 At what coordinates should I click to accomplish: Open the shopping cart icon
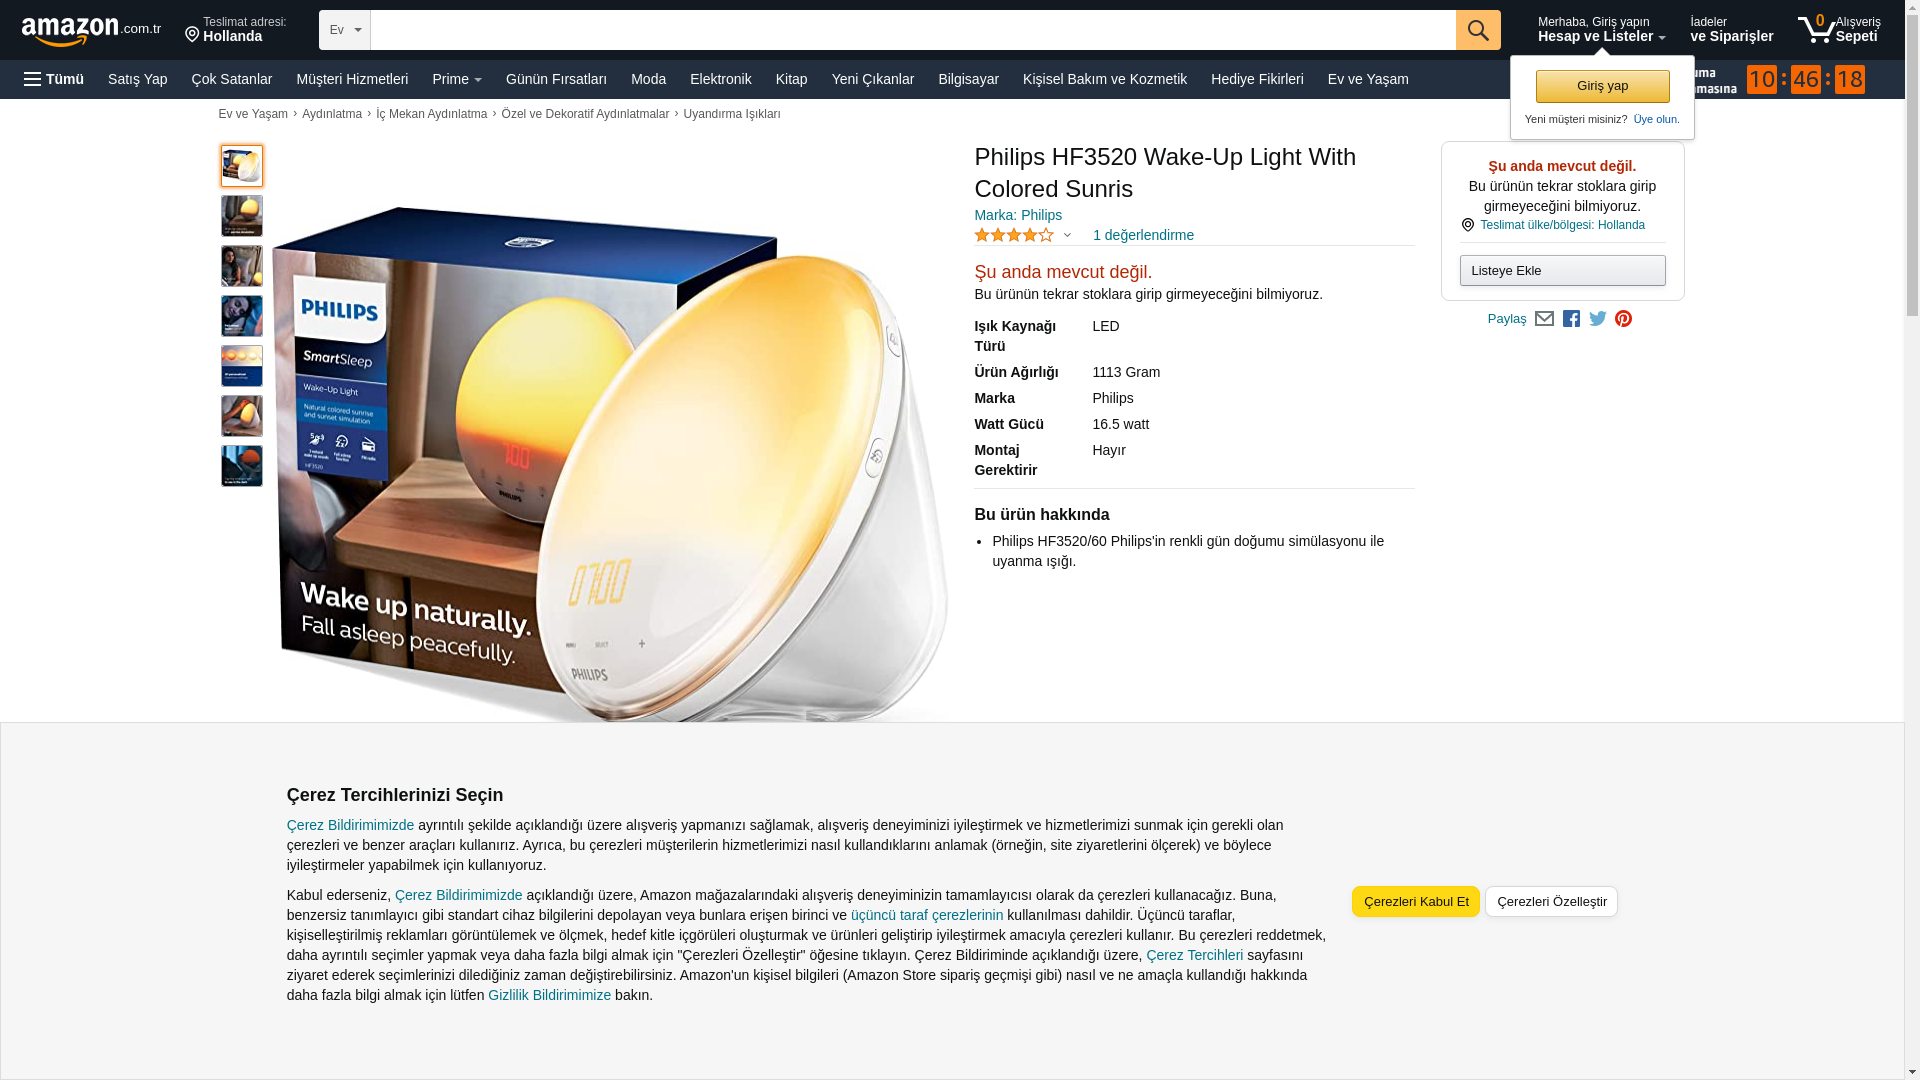1838,29
